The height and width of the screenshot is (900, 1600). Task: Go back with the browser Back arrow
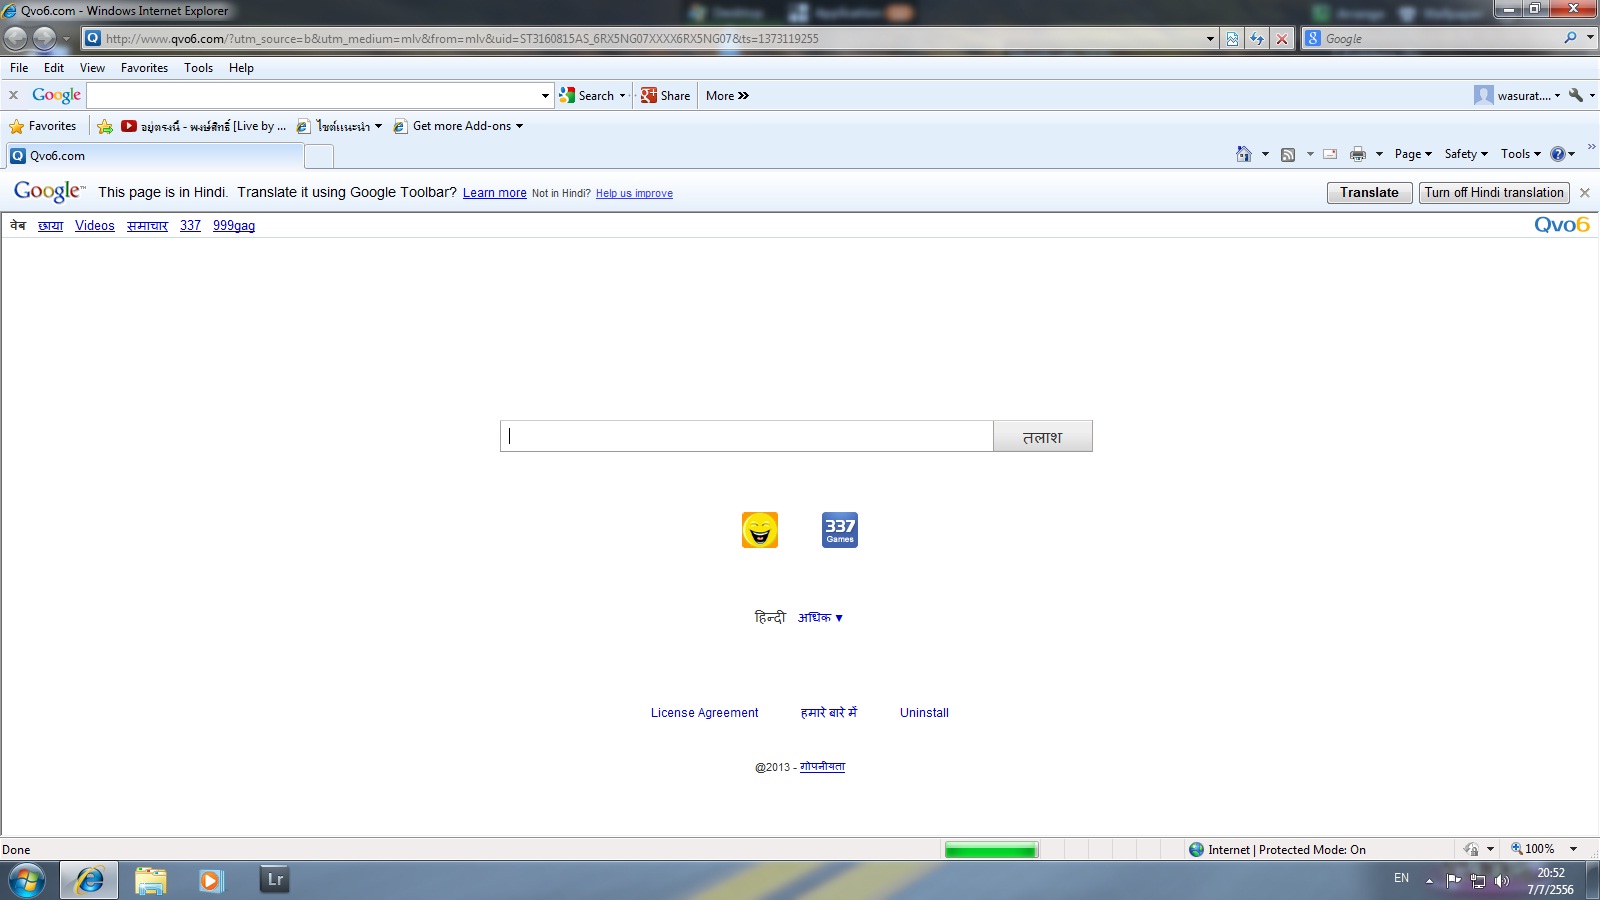[x=15, y=39]
